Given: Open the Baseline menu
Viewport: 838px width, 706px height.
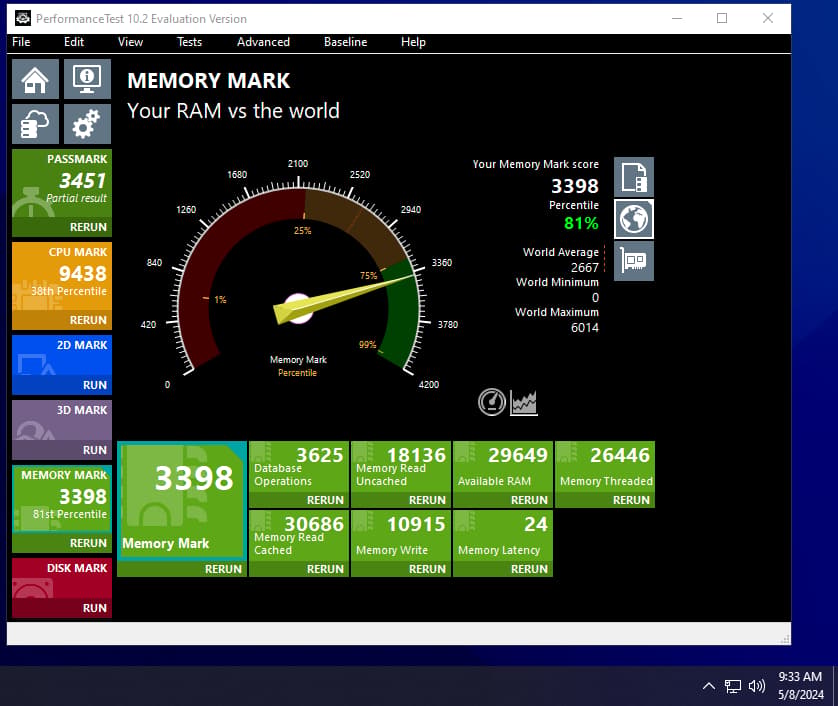Looking at the screenshot, I should coord(345,42).
